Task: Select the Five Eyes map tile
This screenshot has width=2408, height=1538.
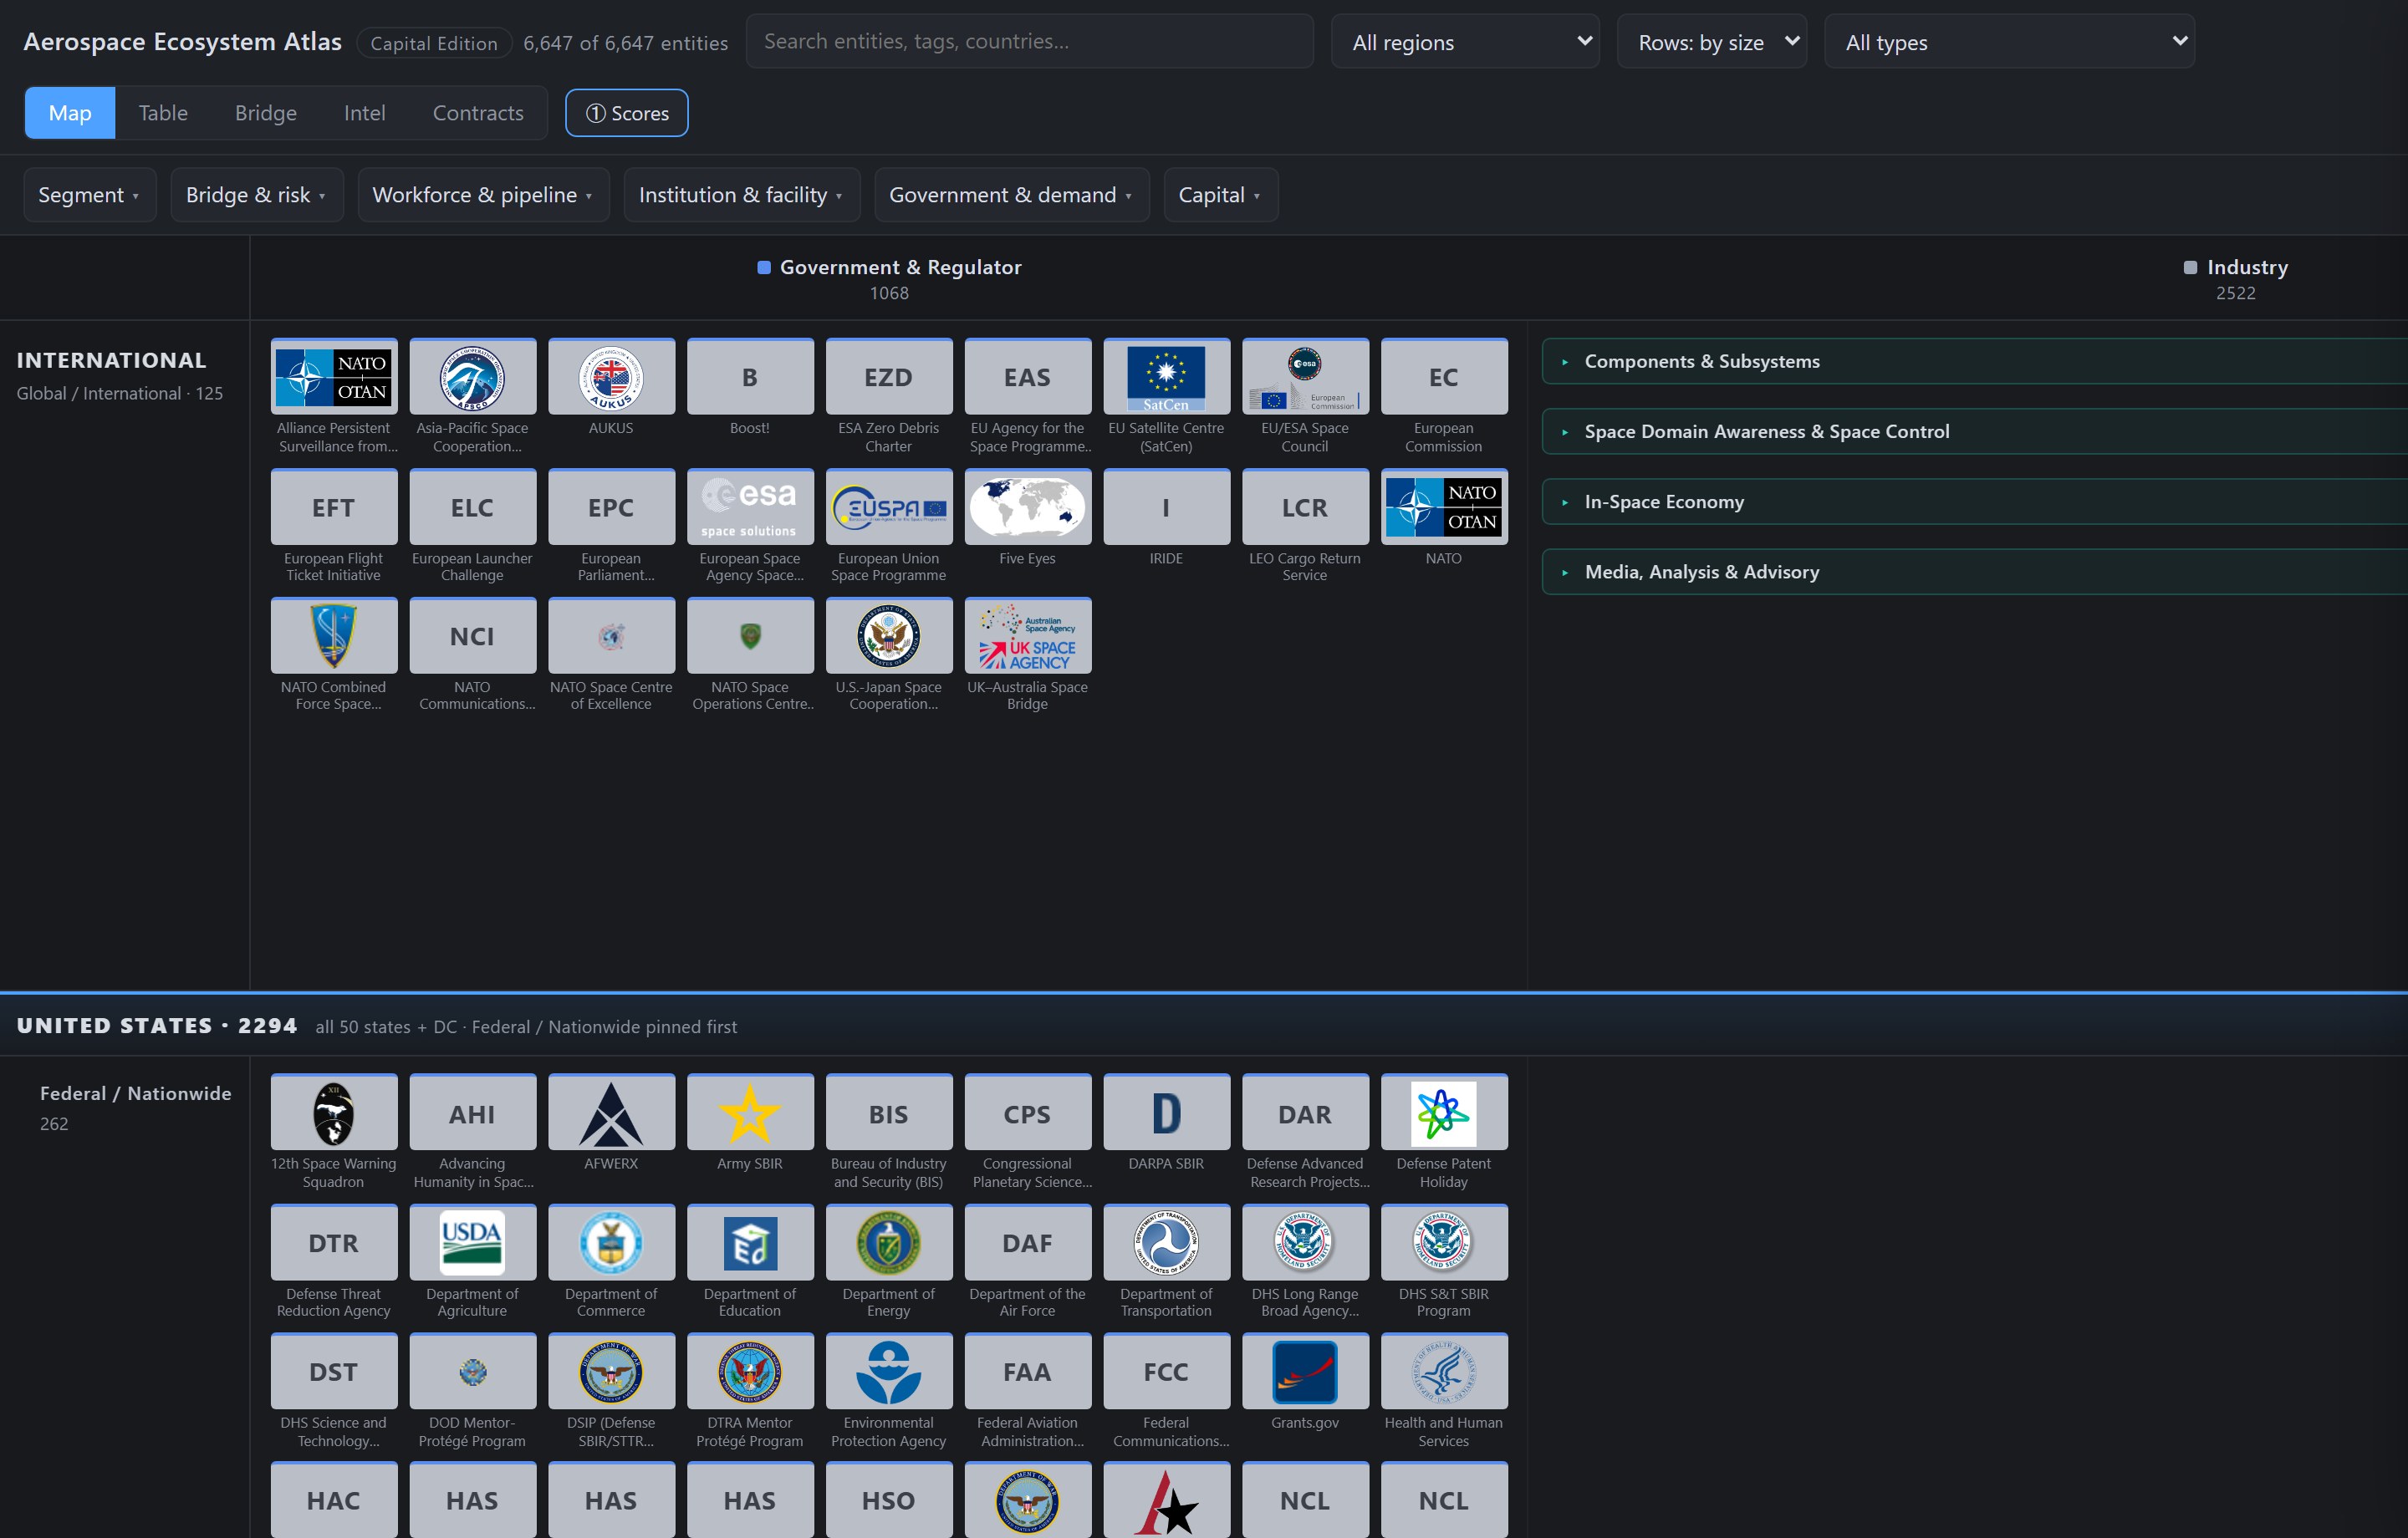Action: [x=1027, y=507]
